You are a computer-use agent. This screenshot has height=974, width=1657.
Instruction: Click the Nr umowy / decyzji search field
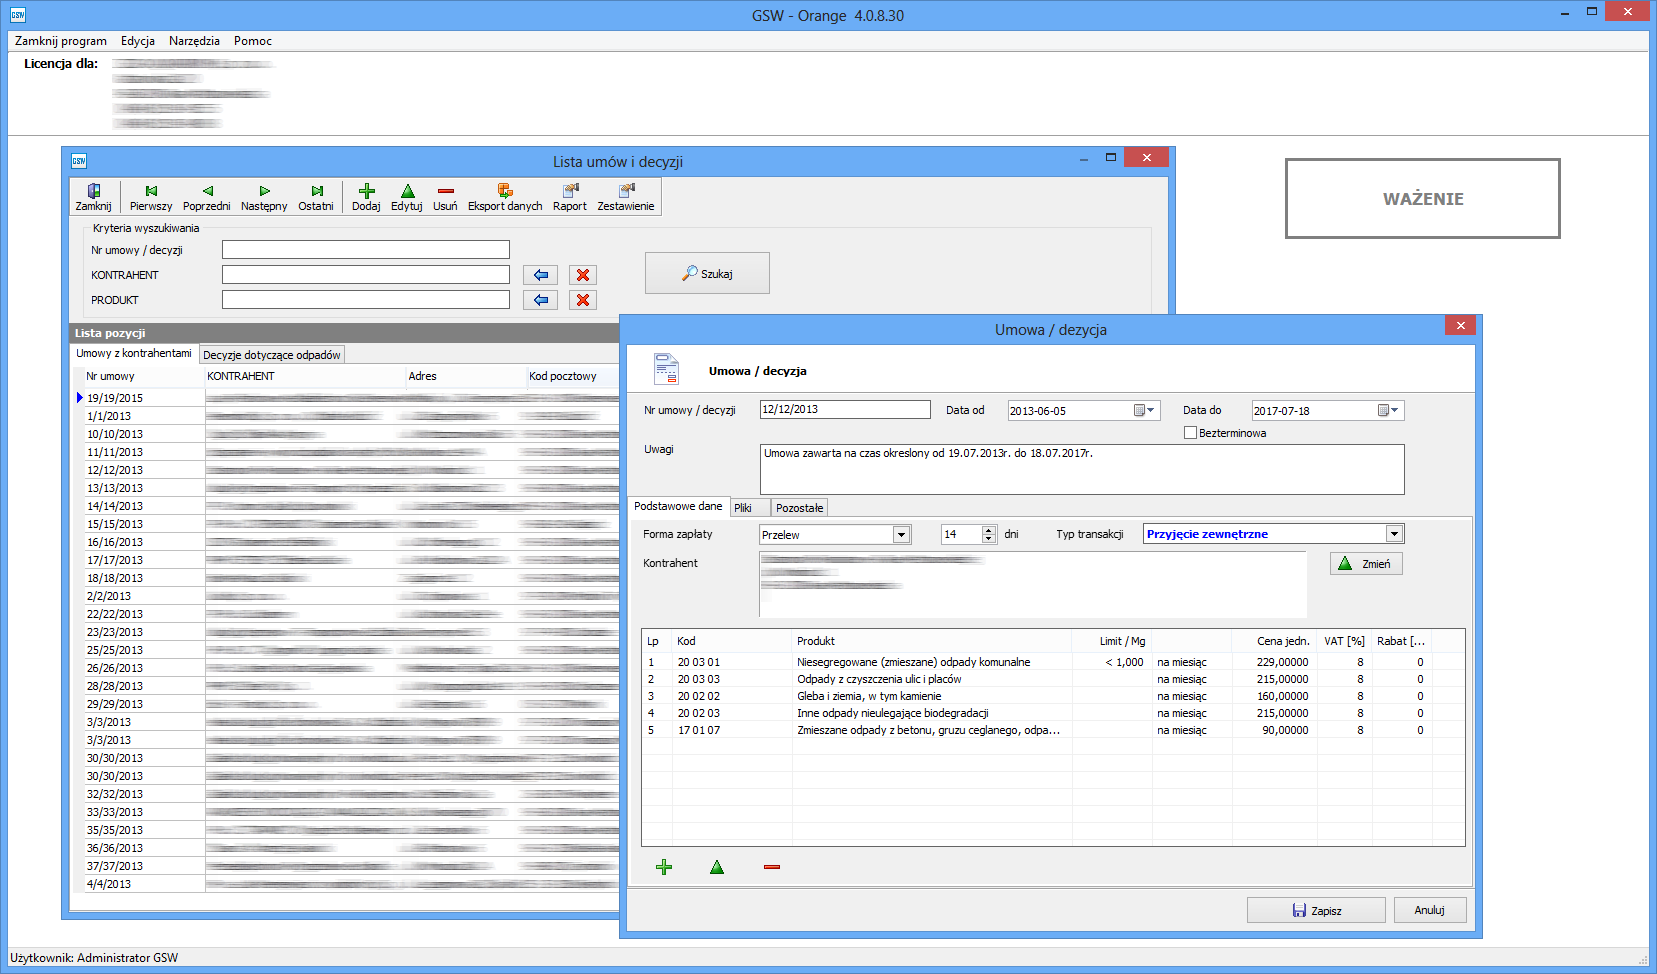(x=365, y=250)
